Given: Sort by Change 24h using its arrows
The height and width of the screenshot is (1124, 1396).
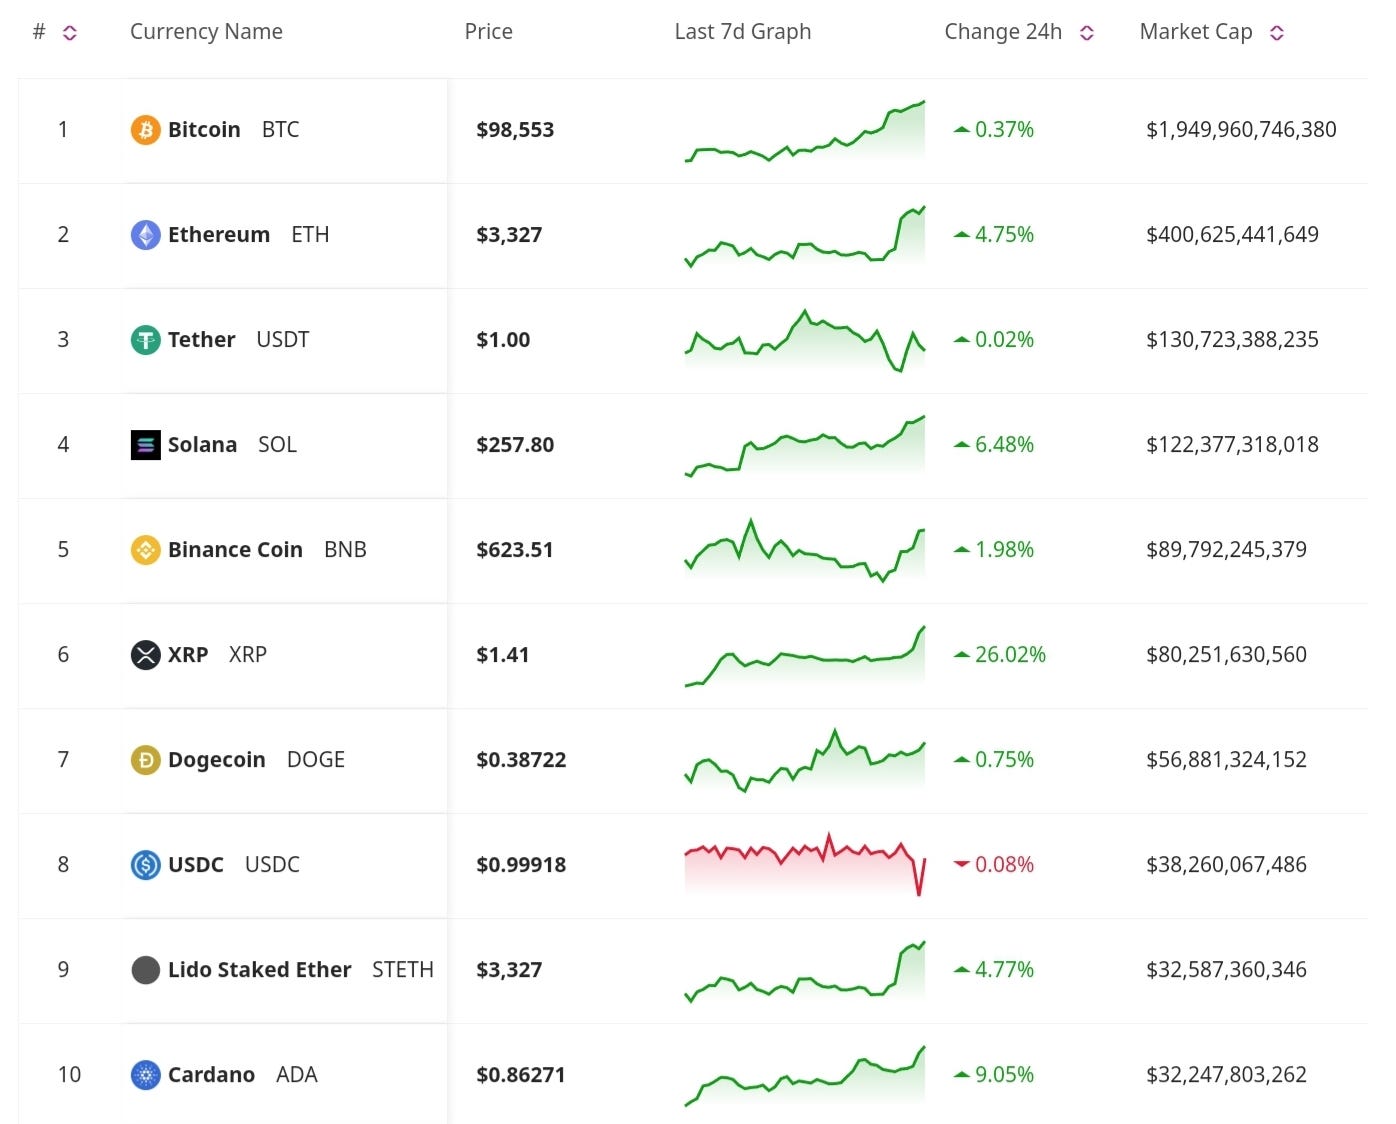Looking at the screenshot, I should (1087, 33).
